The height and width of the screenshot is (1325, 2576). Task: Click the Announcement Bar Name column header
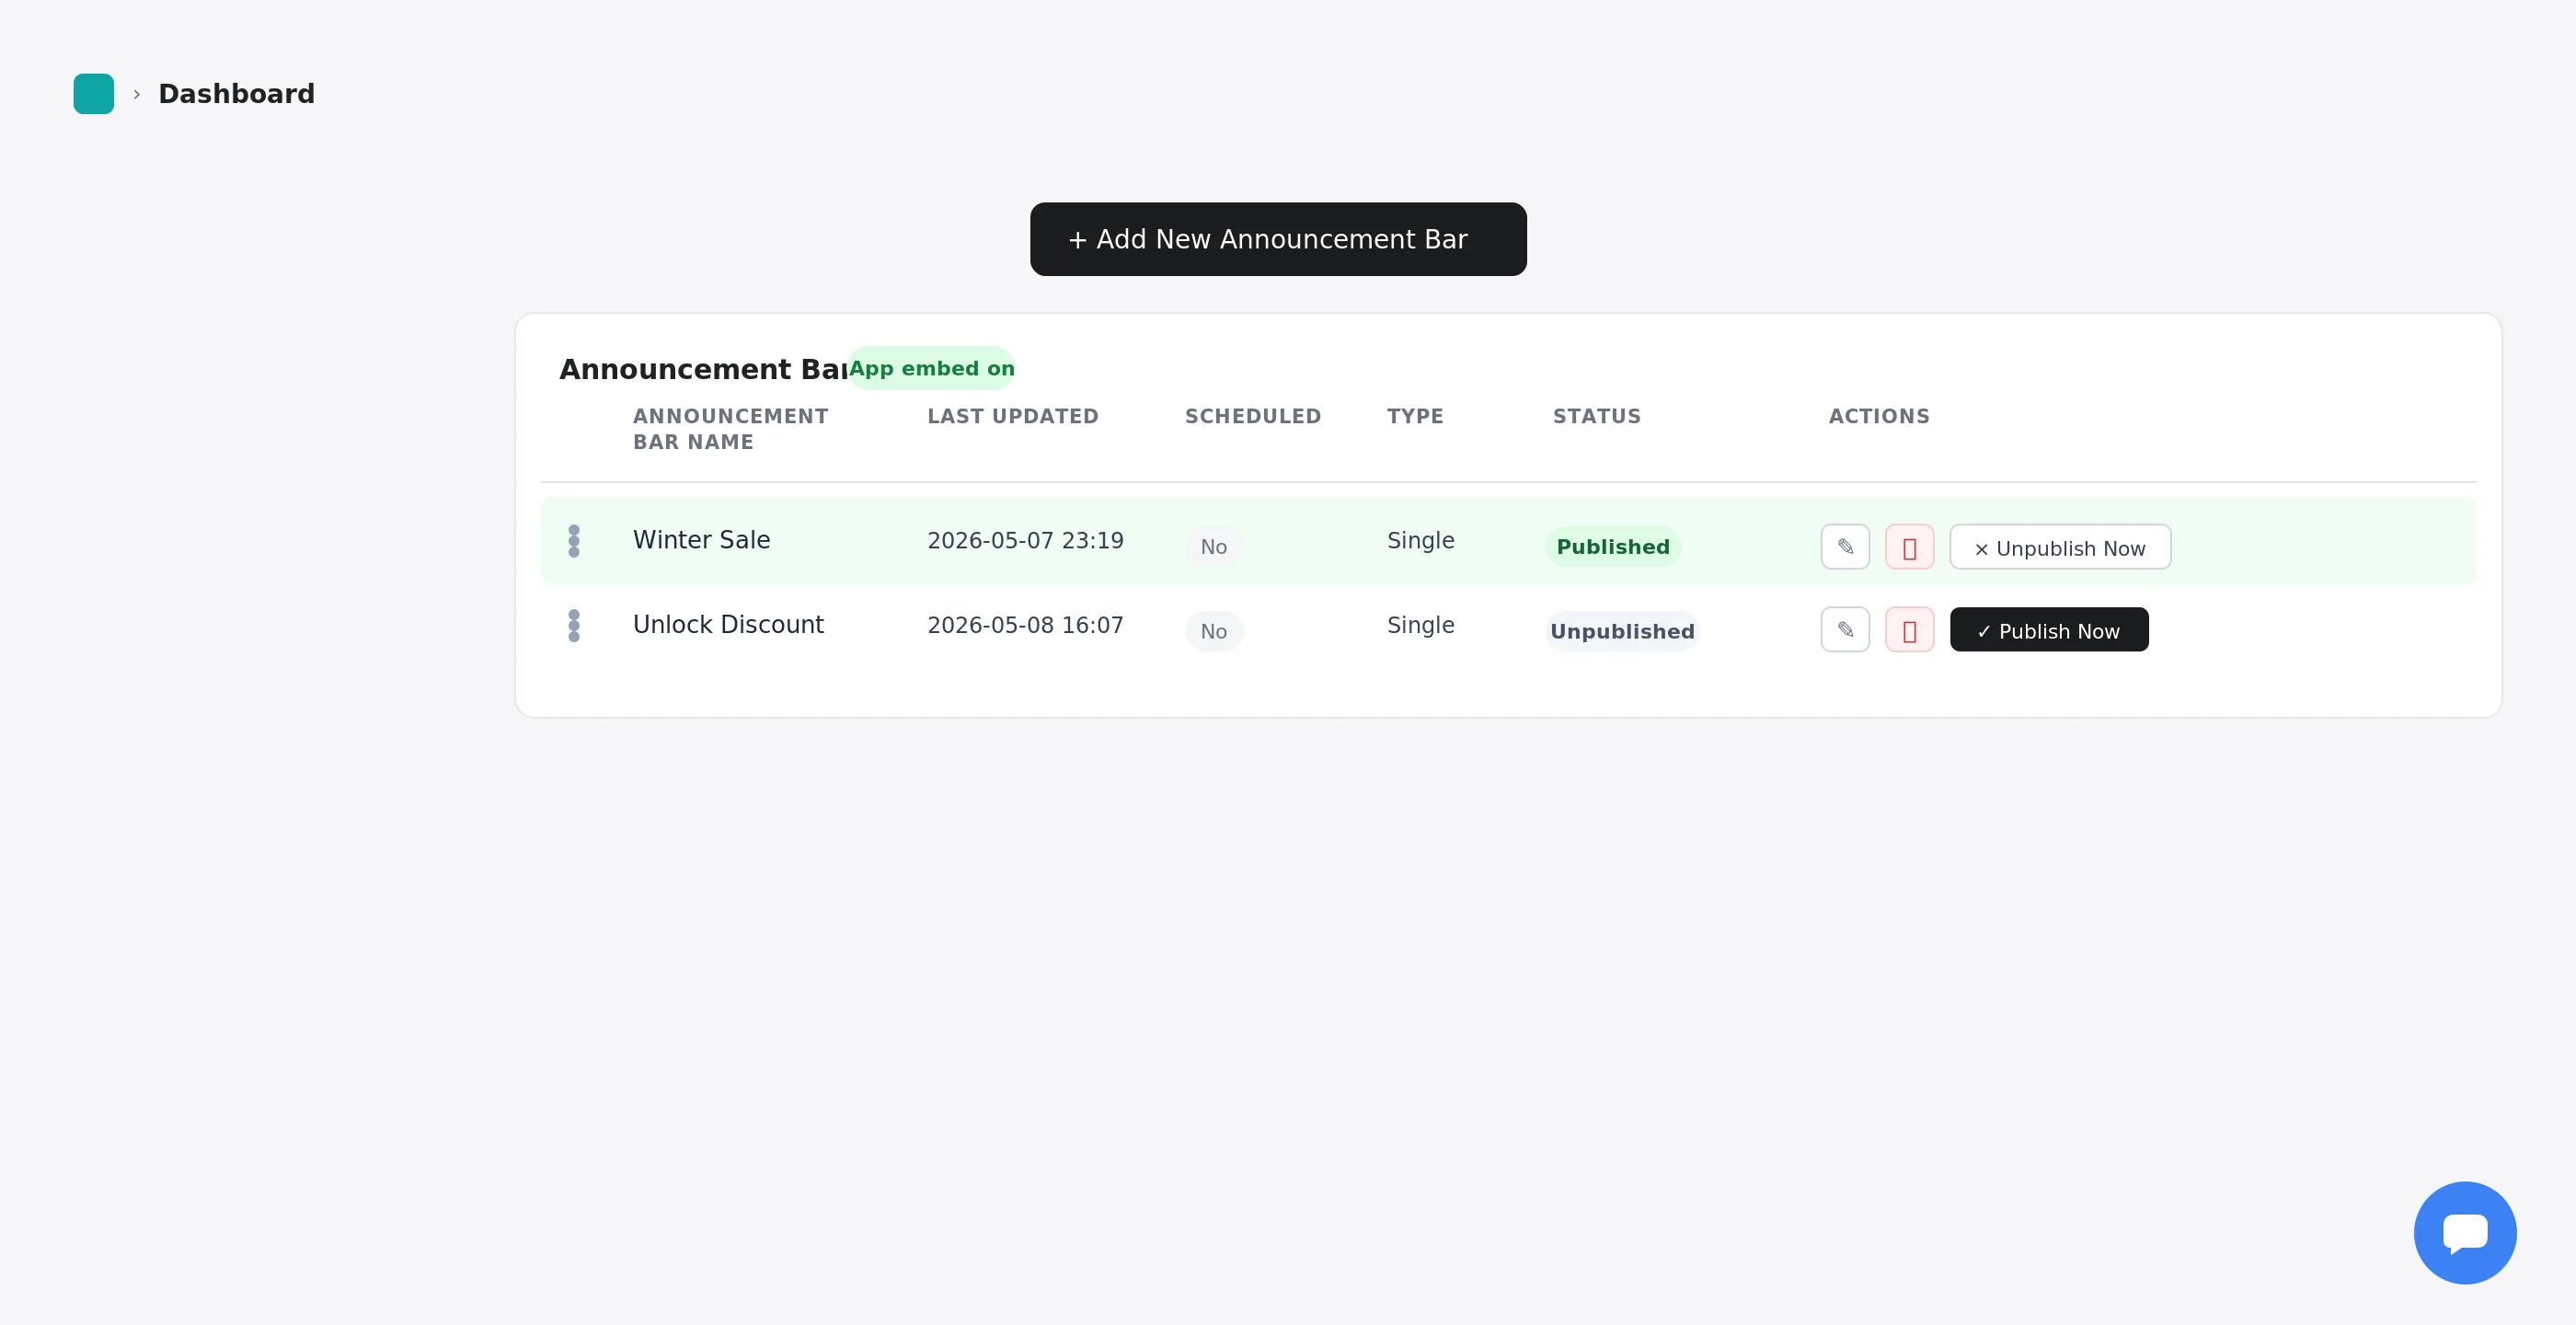coord(730,429)
